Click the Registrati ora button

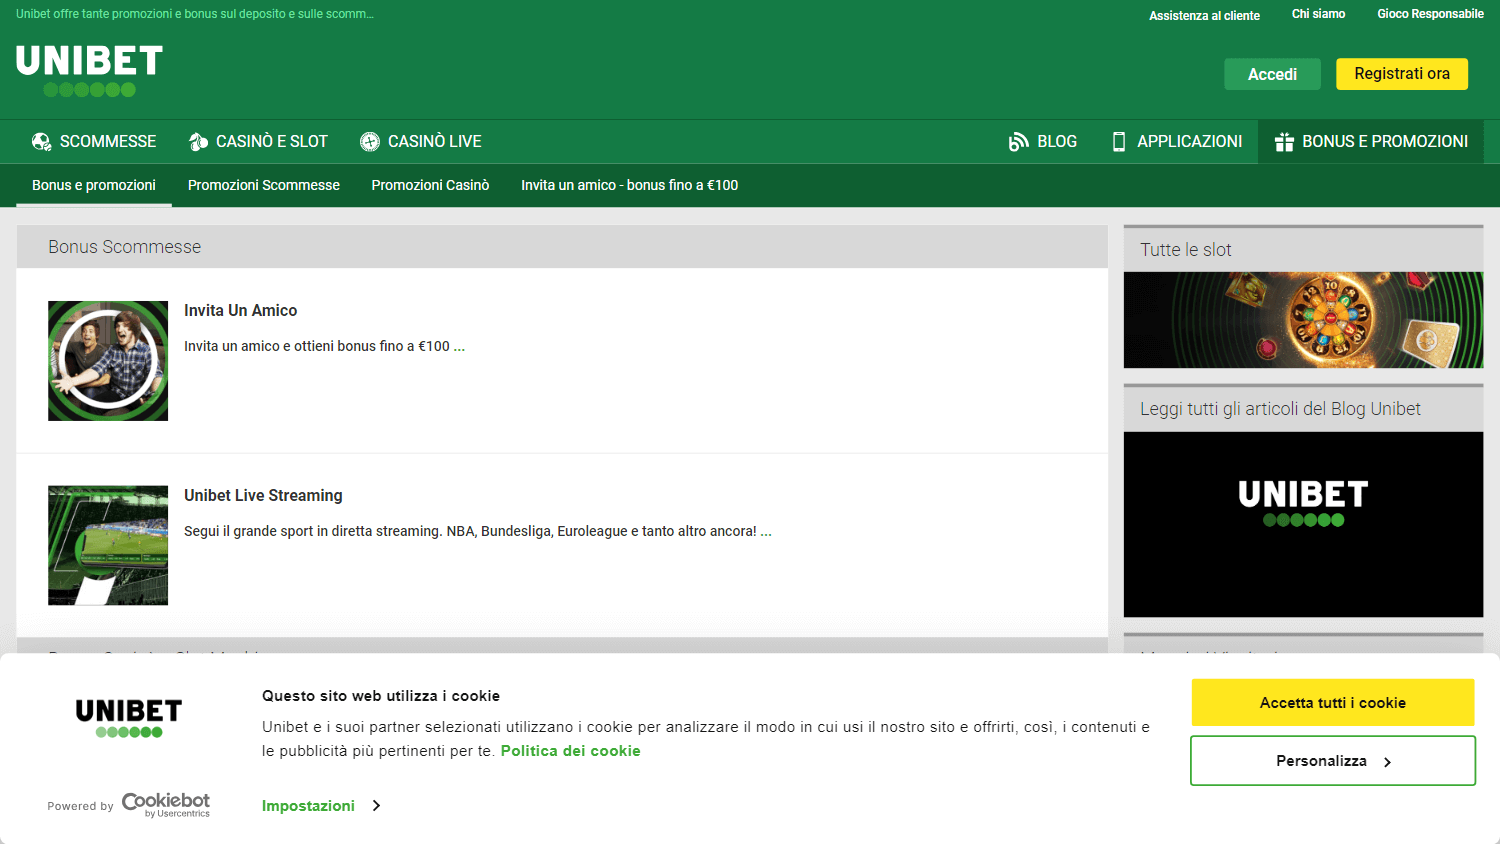(x=1402, y=74)
